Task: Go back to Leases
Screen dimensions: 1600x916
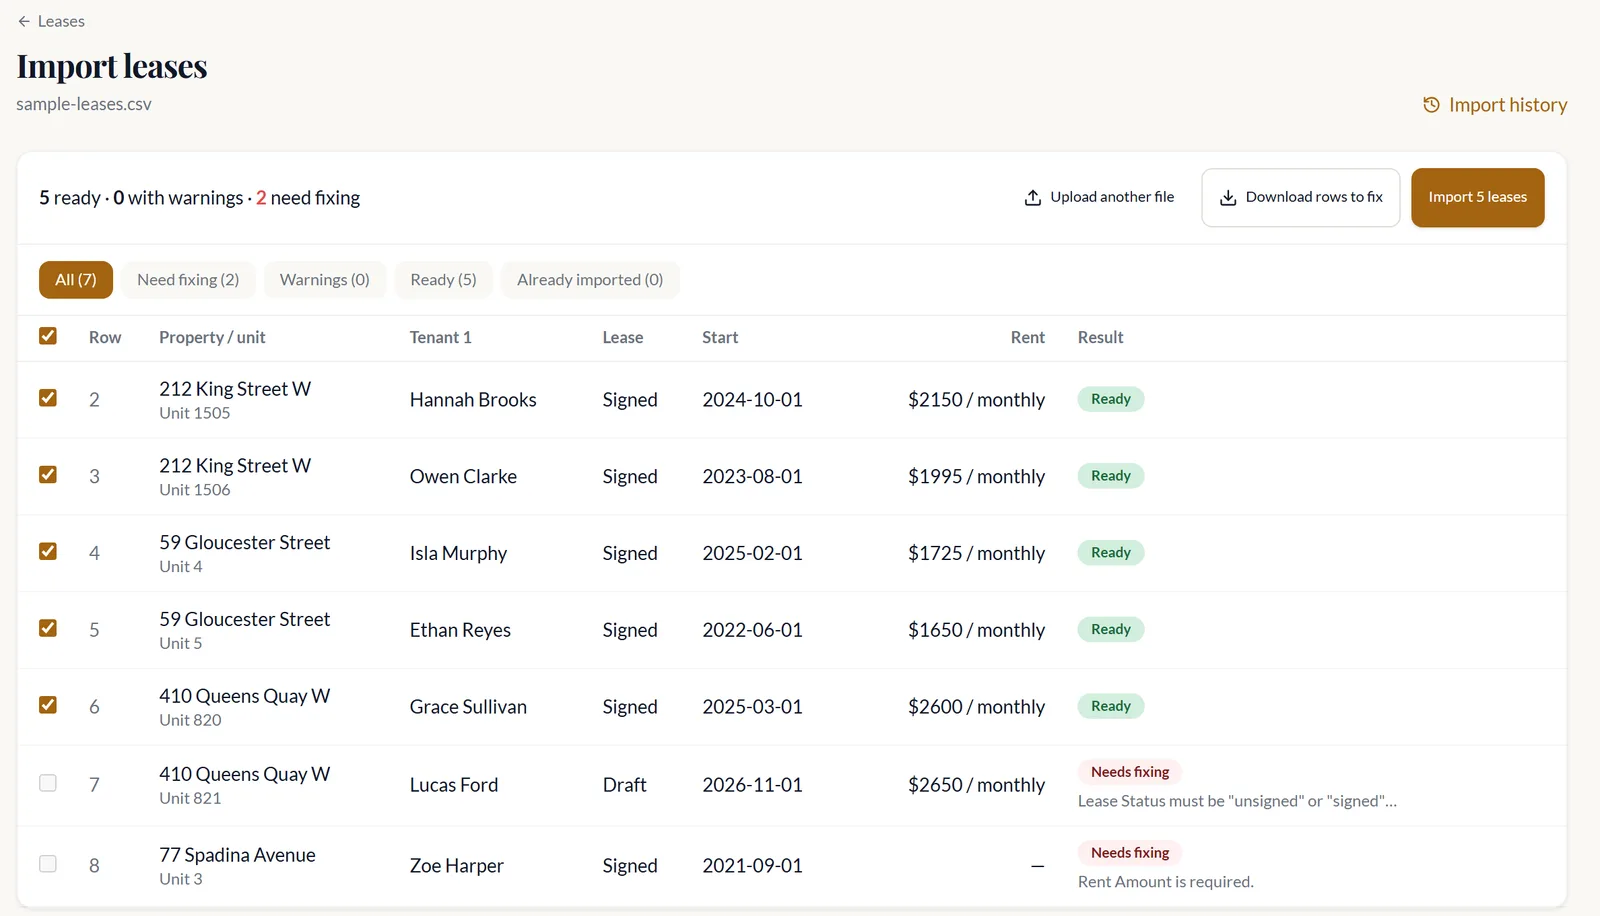Action: click(51, 21)
